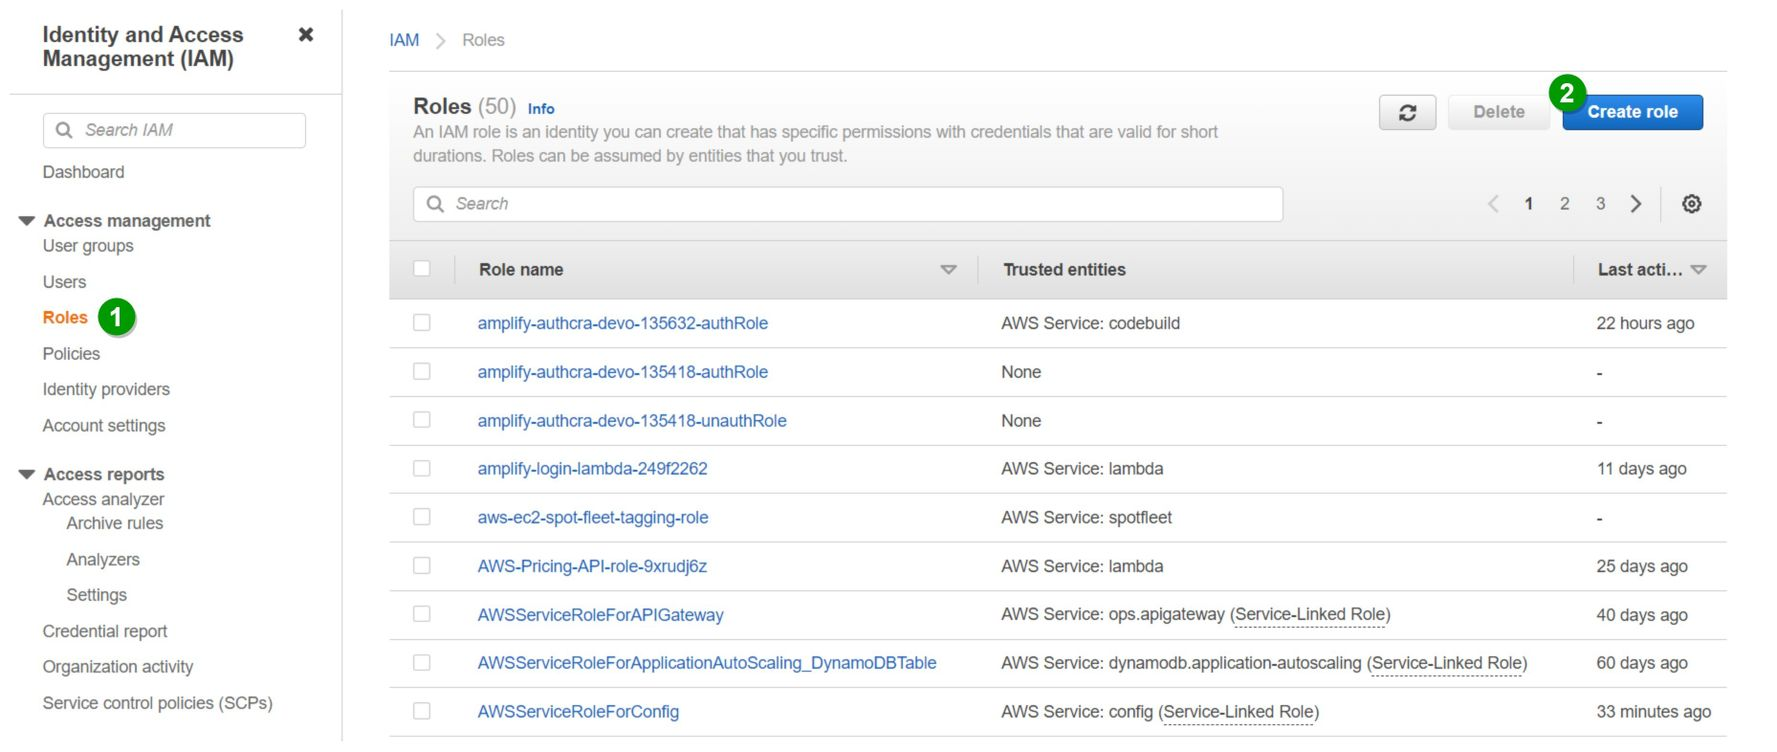Open Policies in the sidebar
1777x752 pixels.
pos(71,354)
